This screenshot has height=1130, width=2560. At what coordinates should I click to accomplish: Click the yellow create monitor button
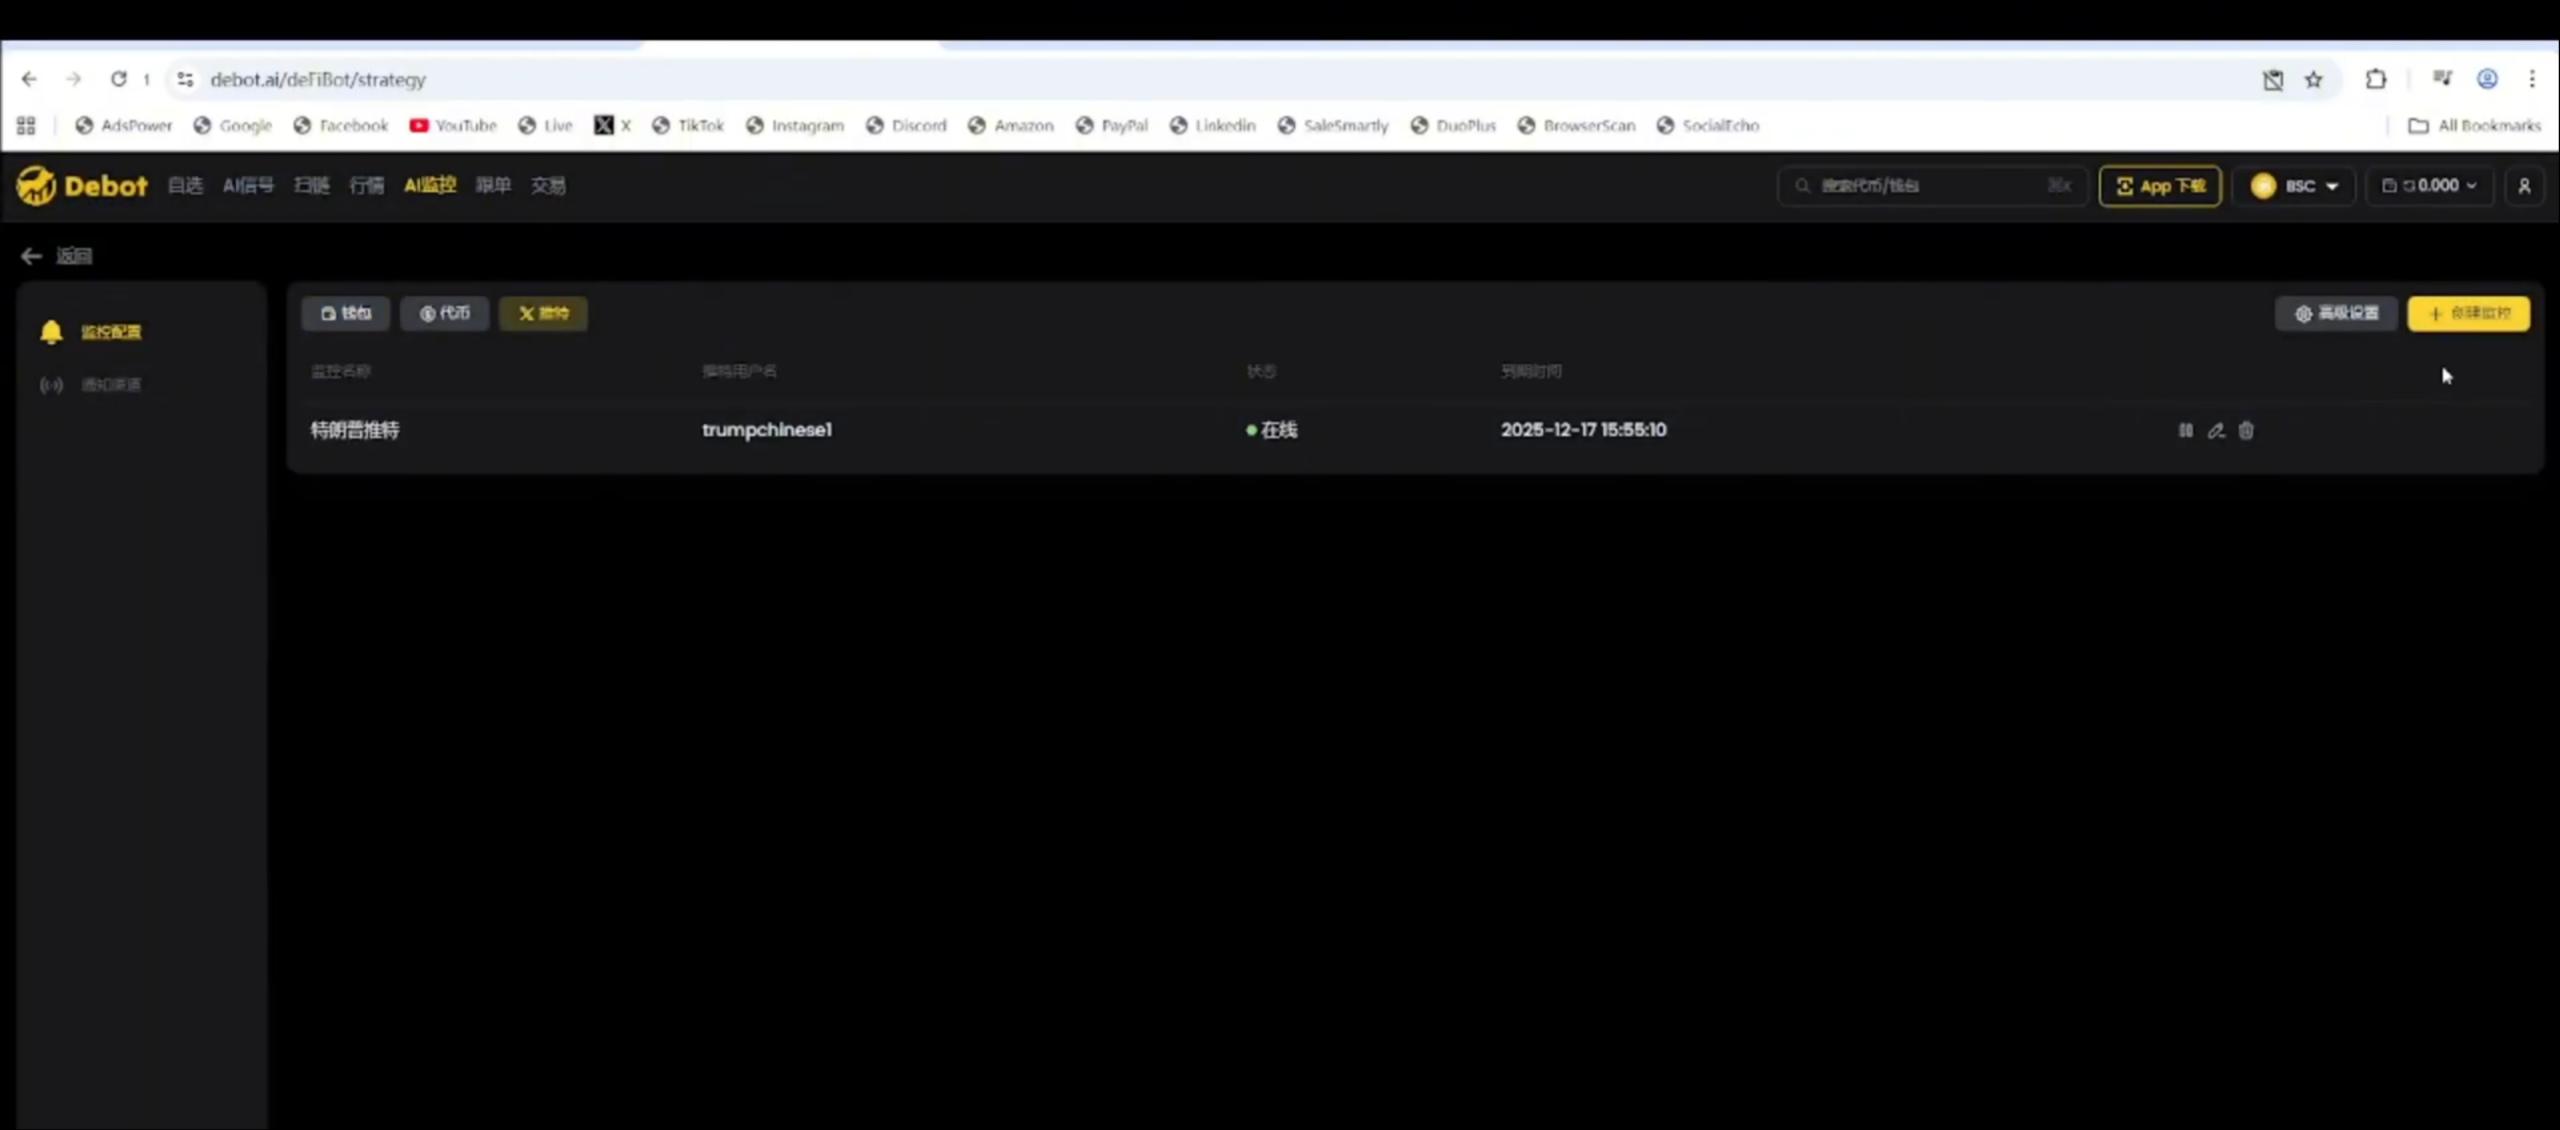[x=2469, y=314]
